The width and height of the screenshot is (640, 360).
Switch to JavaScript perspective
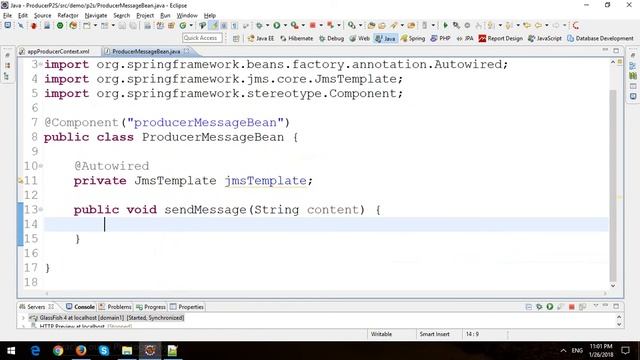click(545, 38)
